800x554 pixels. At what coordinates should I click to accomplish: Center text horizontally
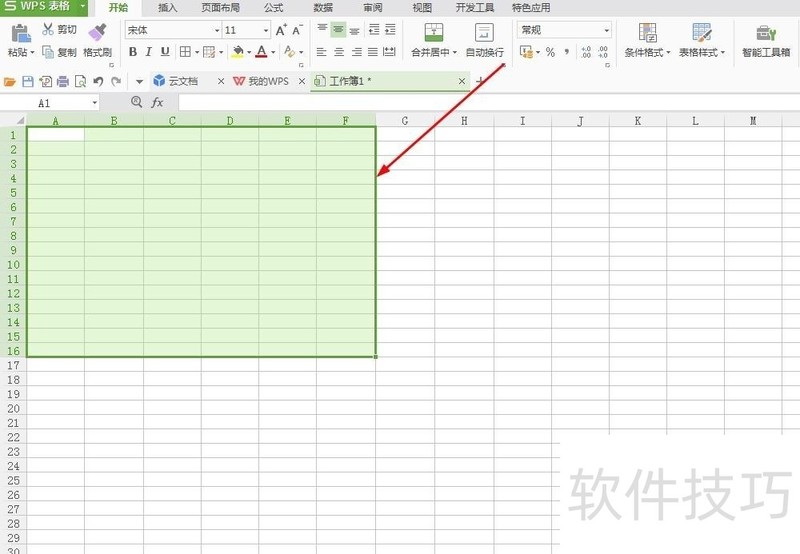point(339,52)
